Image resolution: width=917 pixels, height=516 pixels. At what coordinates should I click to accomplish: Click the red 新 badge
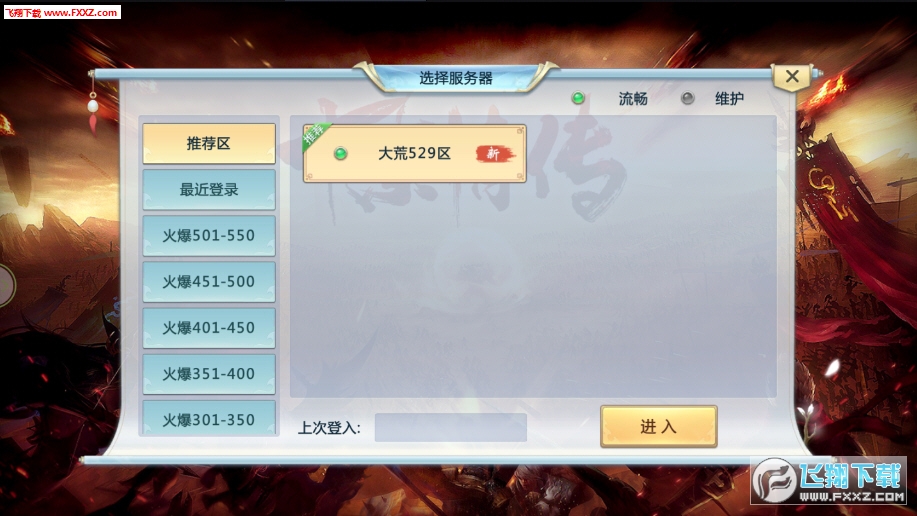pyautogui.click(x=495, y=154)
